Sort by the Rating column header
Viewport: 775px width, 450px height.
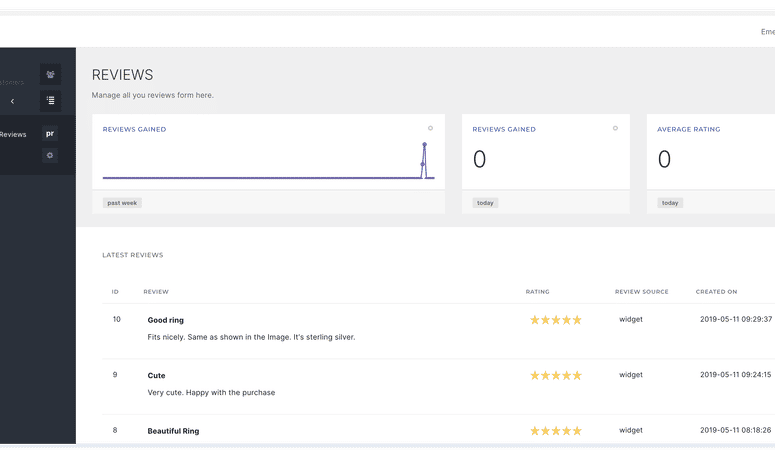[538, 292]
